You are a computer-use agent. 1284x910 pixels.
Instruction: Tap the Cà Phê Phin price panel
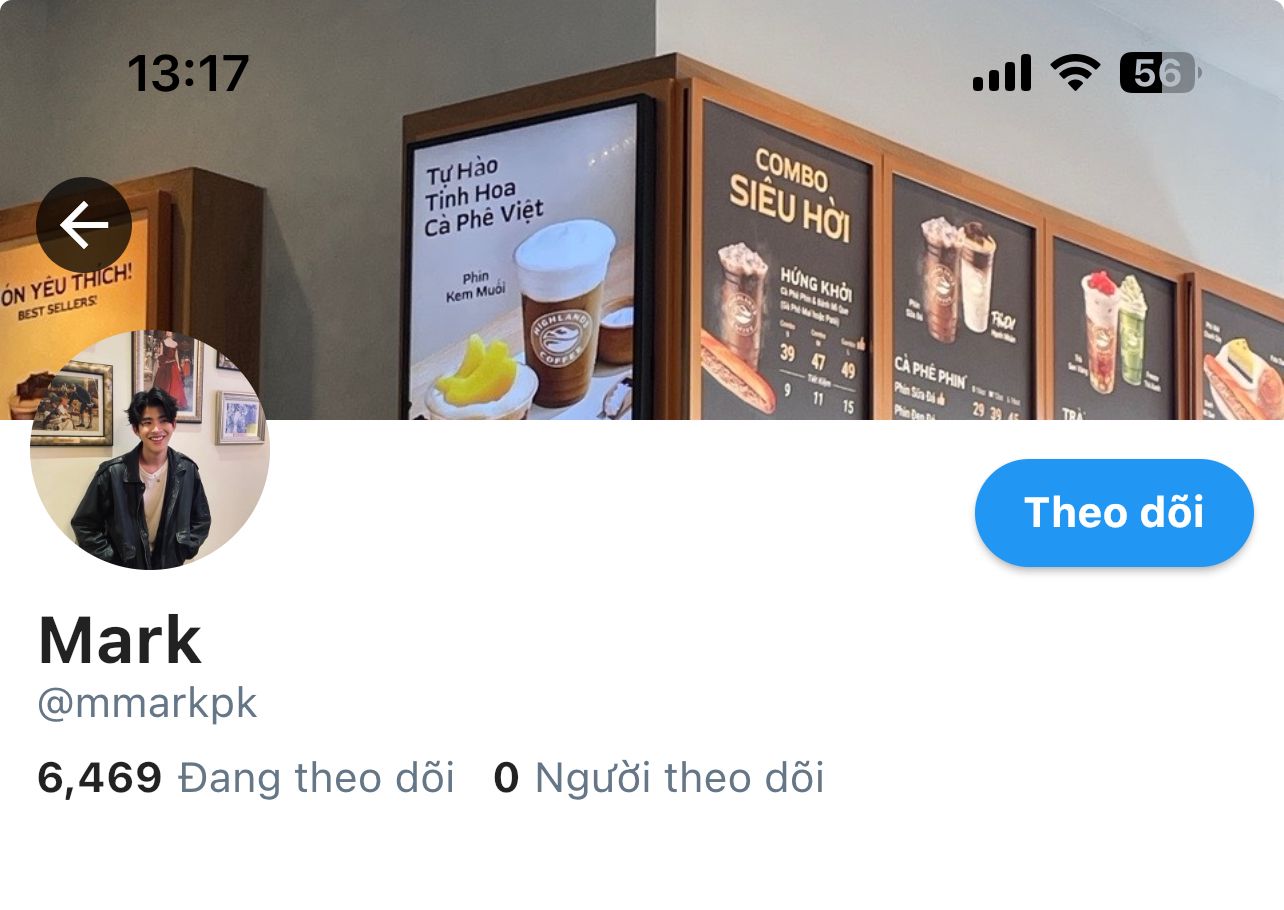[963, 300]
